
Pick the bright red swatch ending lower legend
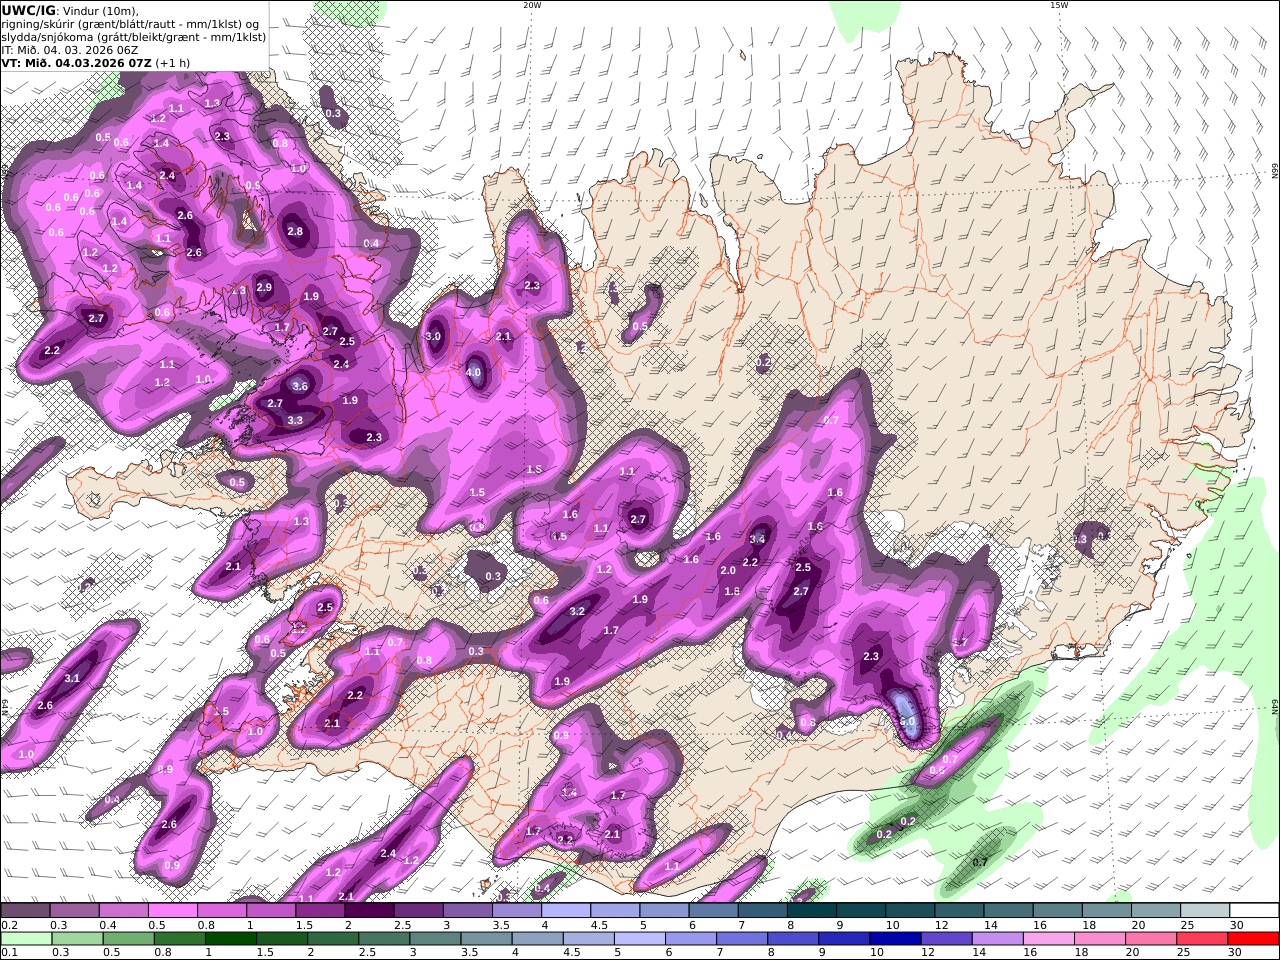pos(1254,939)
